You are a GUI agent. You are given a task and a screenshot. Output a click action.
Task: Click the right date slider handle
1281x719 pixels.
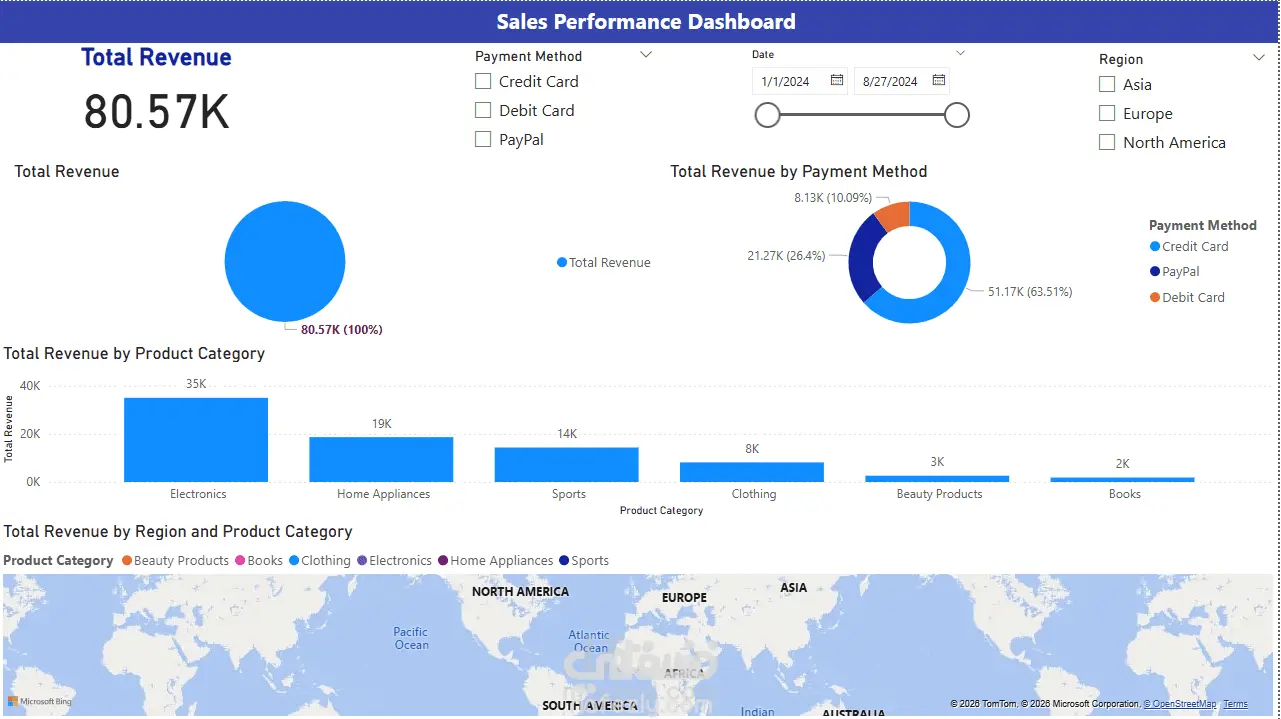(x=957, y=115)
